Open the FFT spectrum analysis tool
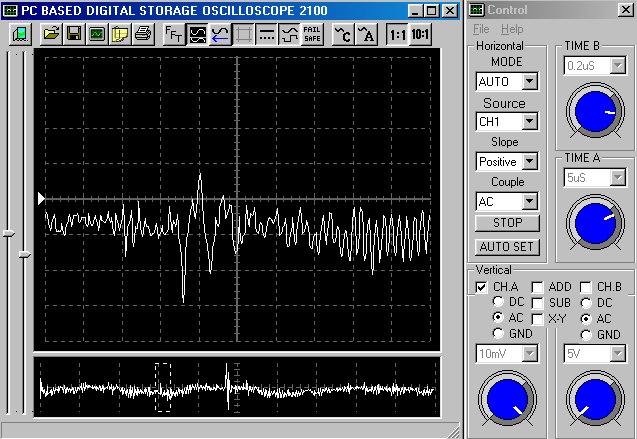The width and height of the screenshot is (637, 439). [x=173, y=33]
